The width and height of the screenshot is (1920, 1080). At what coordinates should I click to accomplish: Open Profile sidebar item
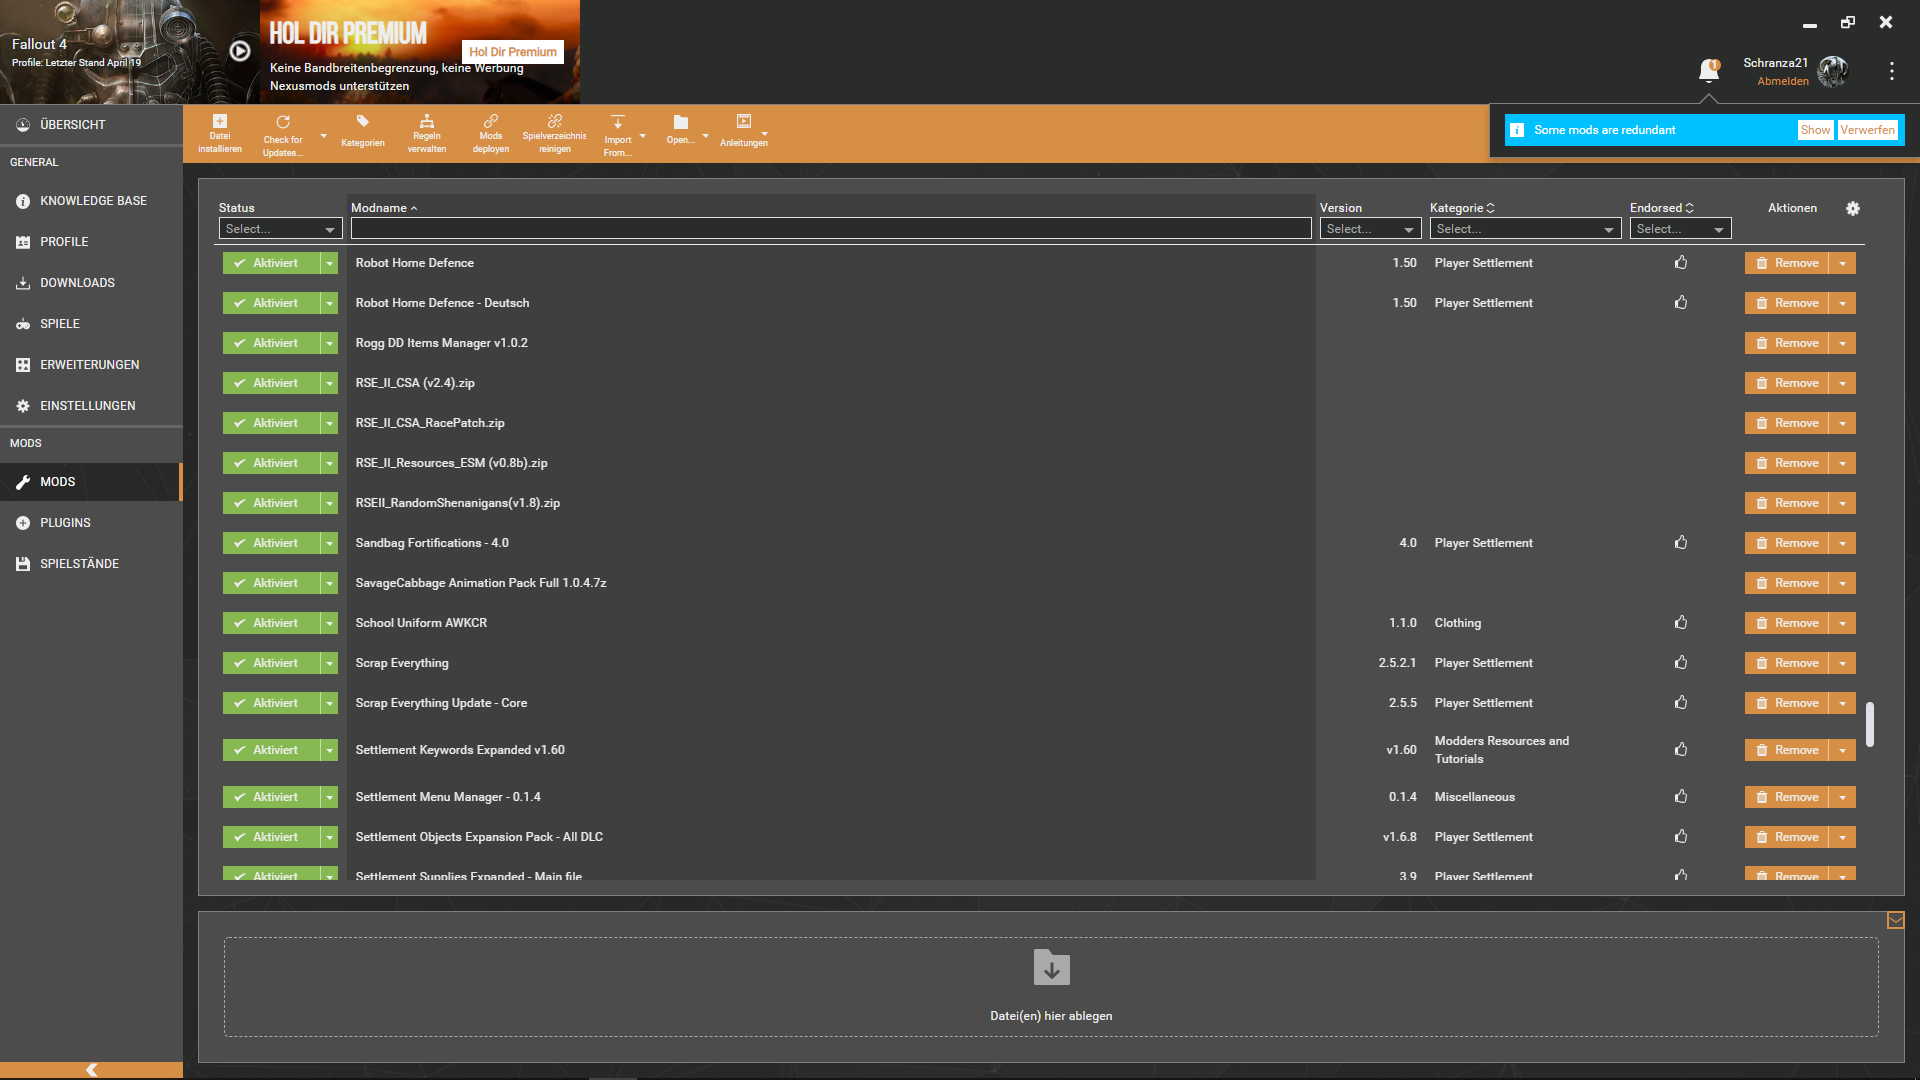pyautogui.click(x=91, y=242)
